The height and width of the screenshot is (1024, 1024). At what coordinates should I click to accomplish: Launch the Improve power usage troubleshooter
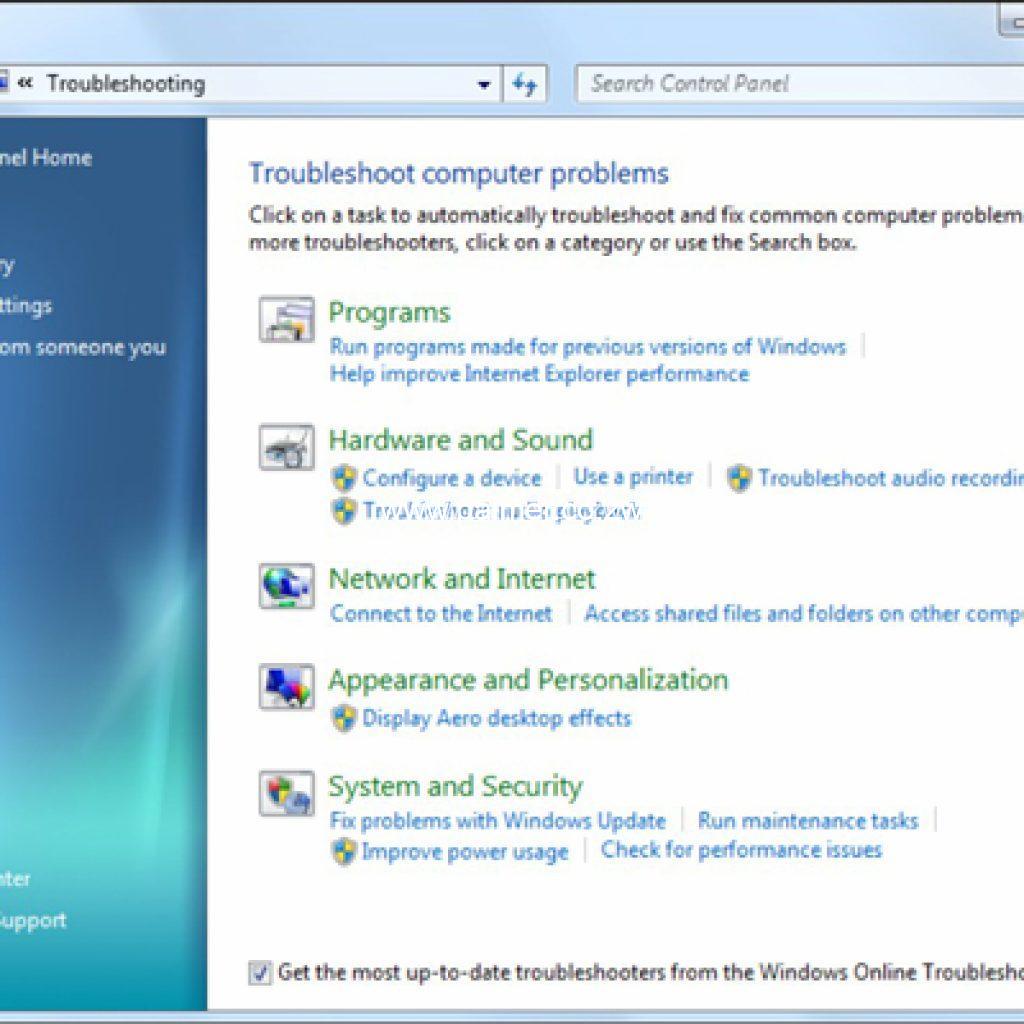pos(465,852)
